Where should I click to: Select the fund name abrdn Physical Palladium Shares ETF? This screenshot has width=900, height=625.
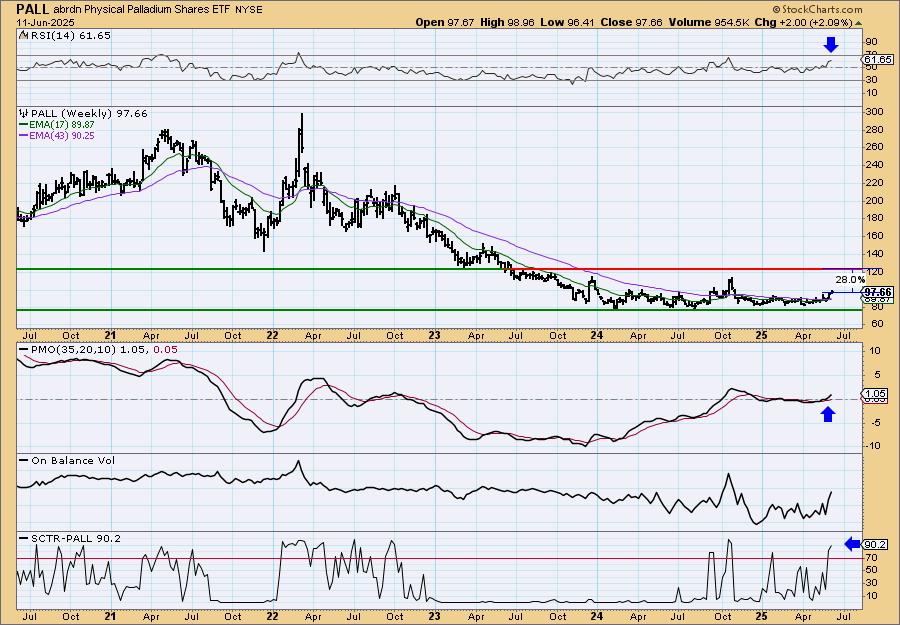(x=142, y=10)
